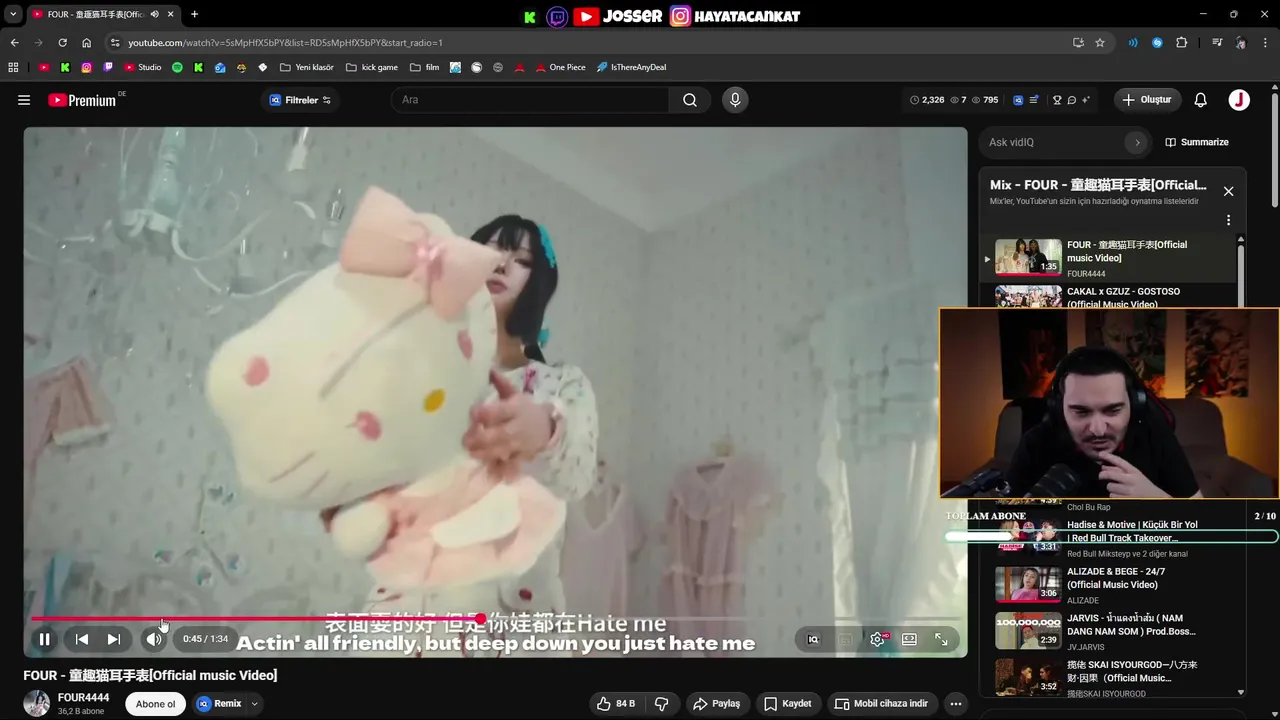Click Oluştur create button
This screenshot has width=1280, height=720.
pos(1147,100)
